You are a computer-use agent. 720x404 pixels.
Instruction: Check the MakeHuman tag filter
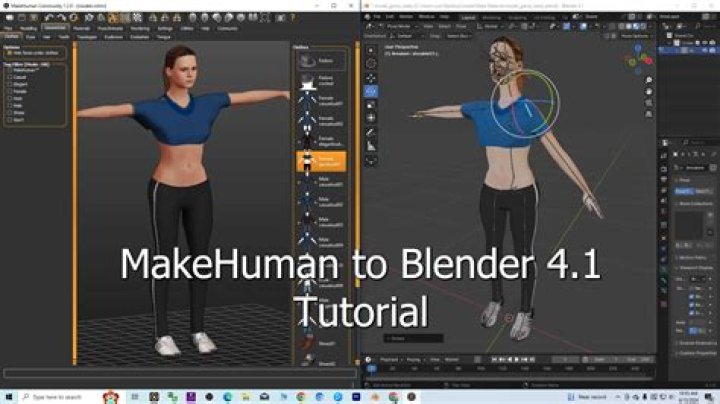[10, 71]
